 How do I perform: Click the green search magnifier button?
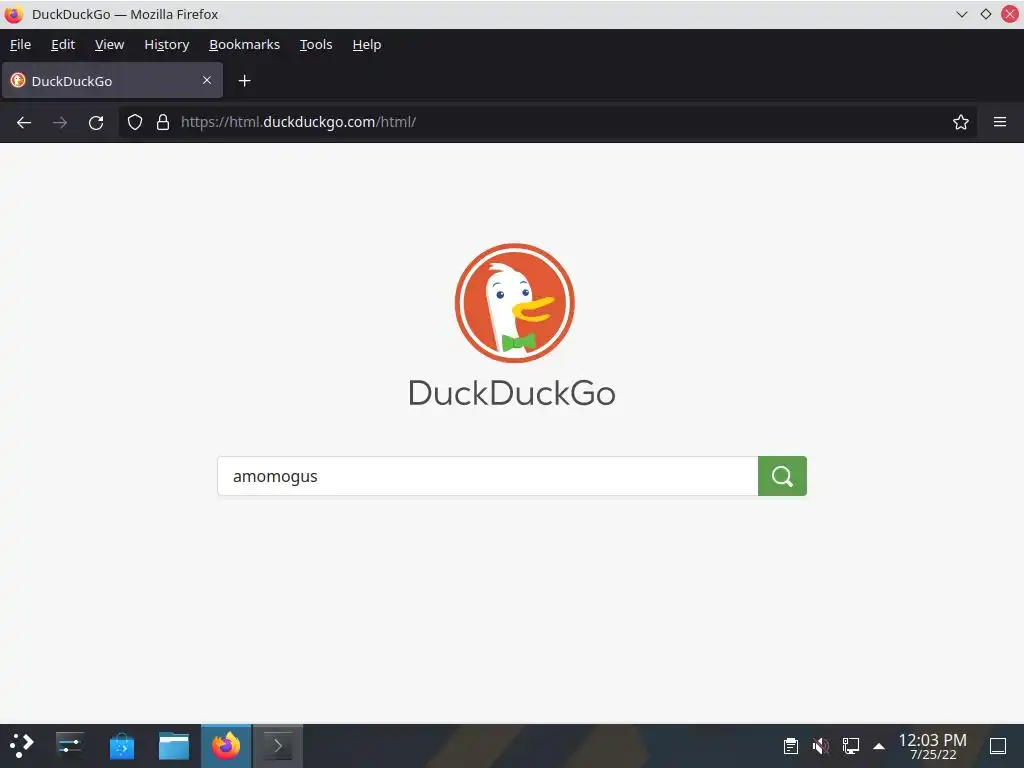point(782,476)
